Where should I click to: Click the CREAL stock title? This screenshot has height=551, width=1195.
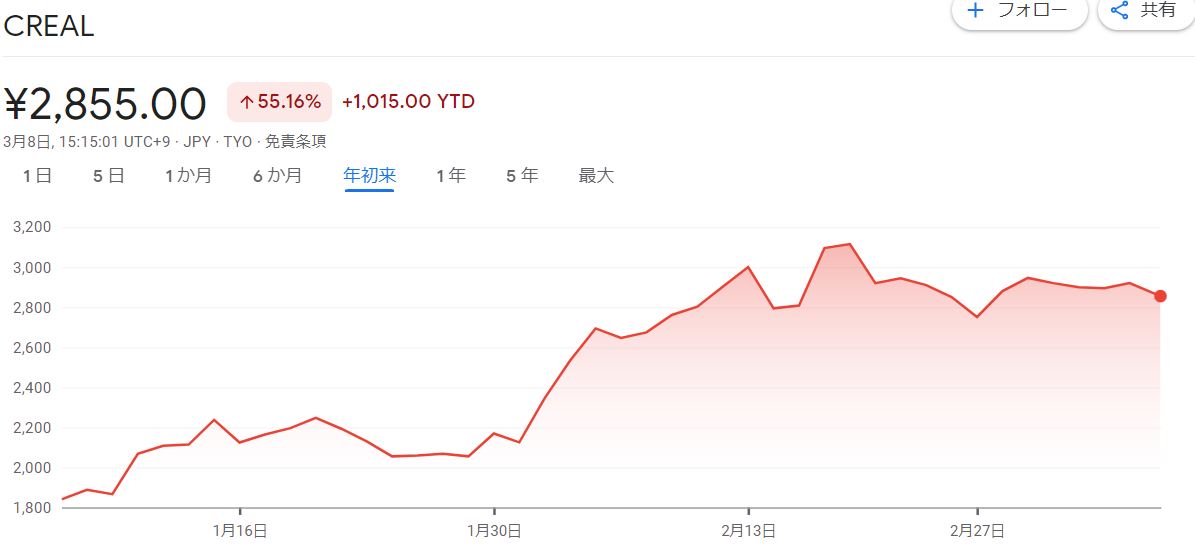[x=49, y=27]
